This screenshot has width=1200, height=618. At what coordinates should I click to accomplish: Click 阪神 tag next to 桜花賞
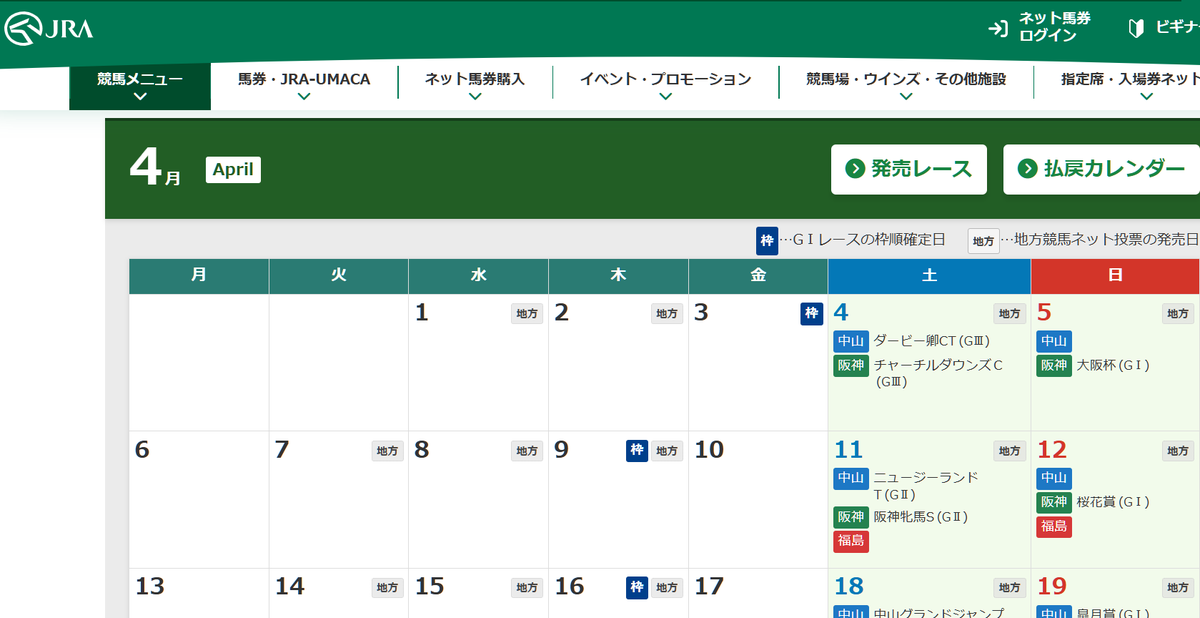point(1054,502)
